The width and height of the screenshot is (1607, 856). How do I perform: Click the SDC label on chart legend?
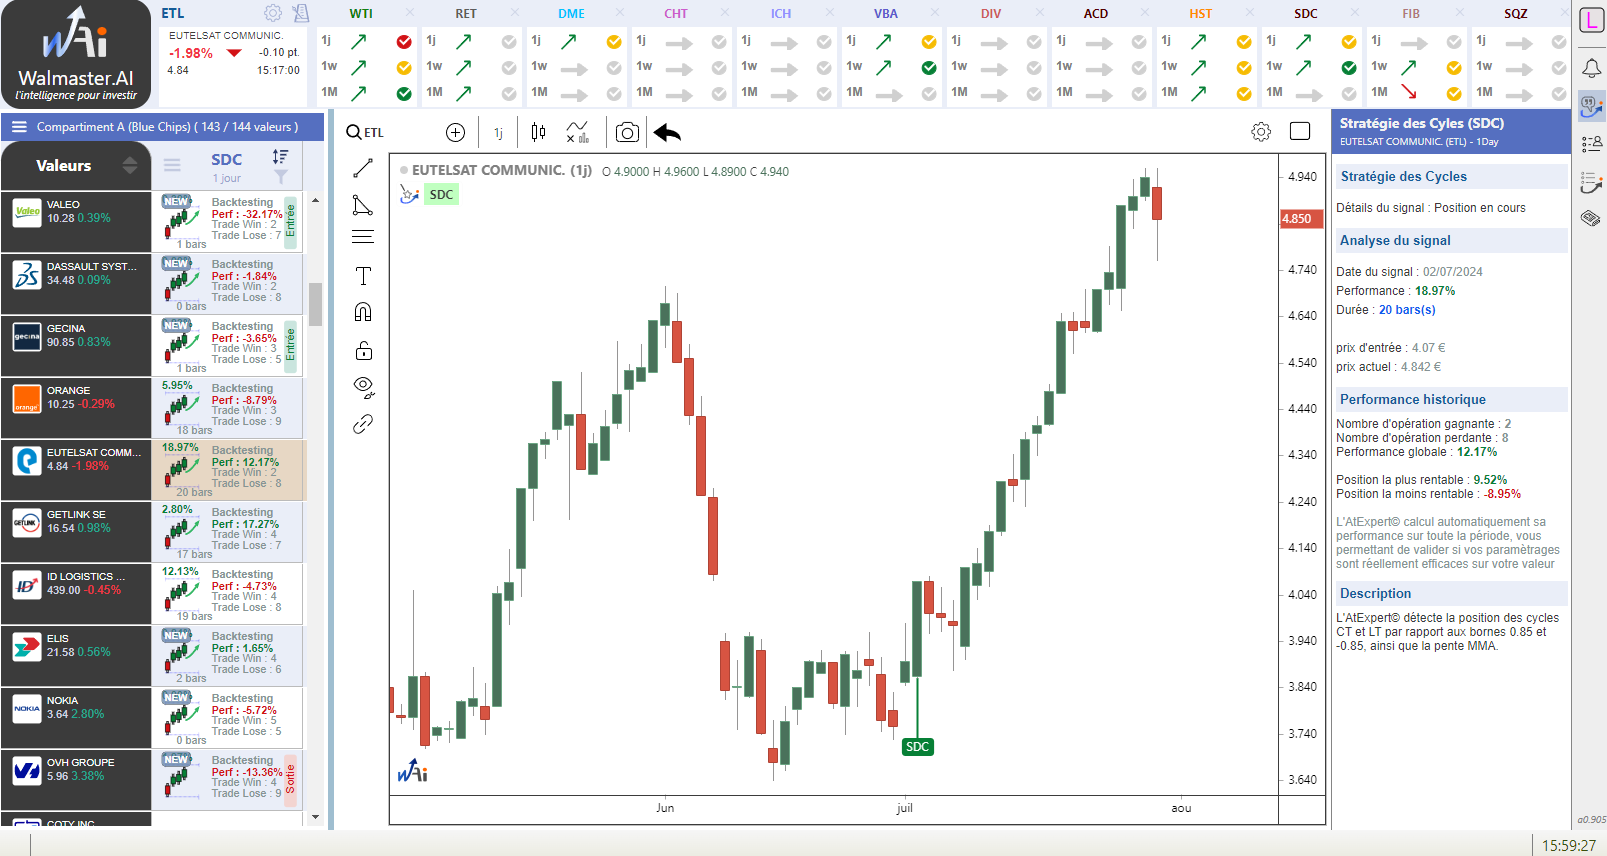pos(441,194)
